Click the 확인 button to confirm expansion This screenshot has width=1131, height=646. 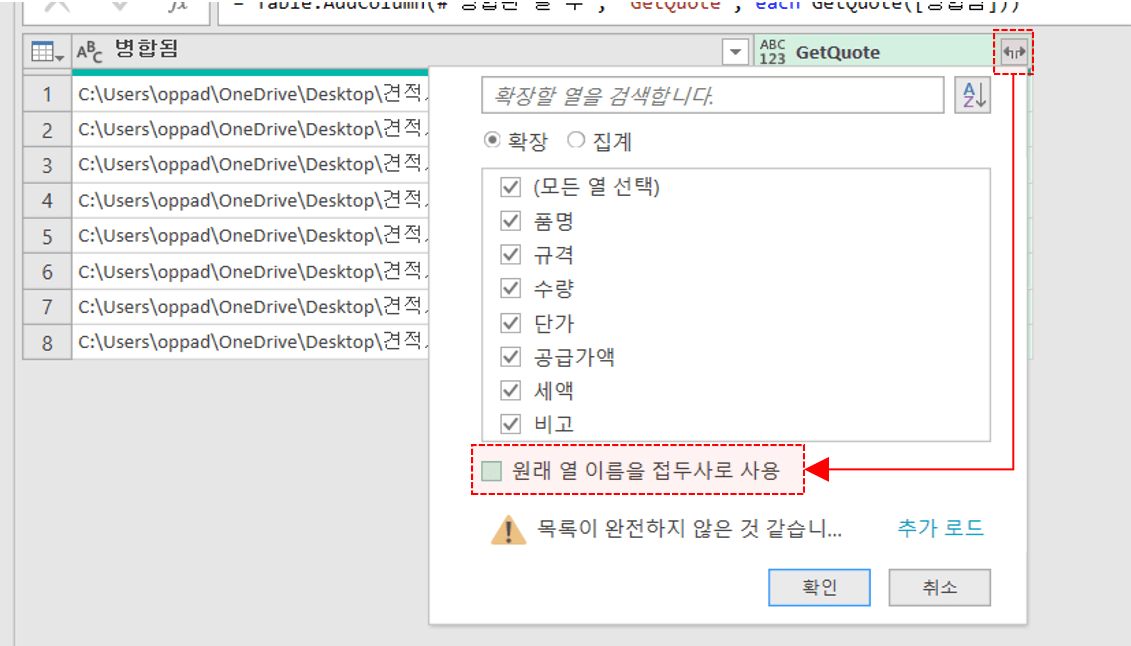[x=819, y=587]
